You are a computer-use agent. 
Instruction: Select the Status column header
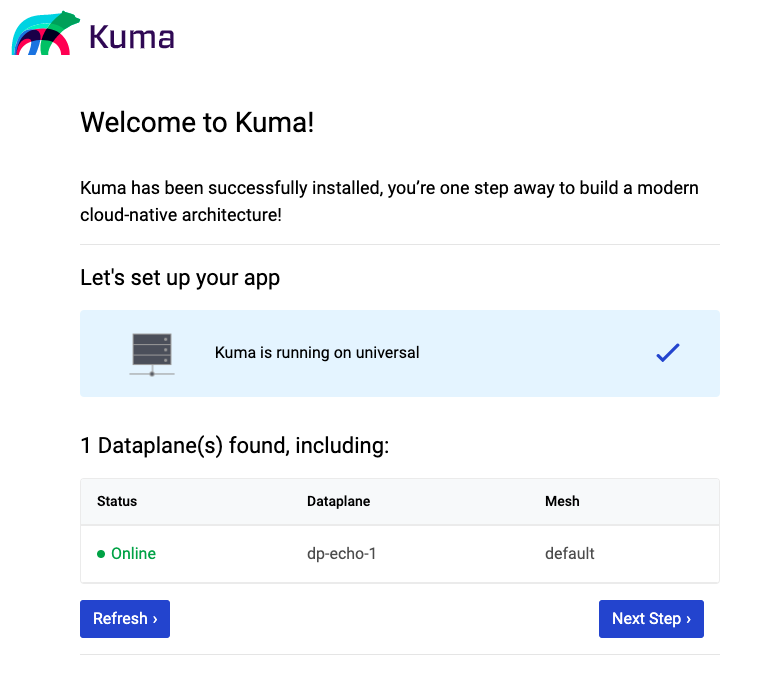117,501
